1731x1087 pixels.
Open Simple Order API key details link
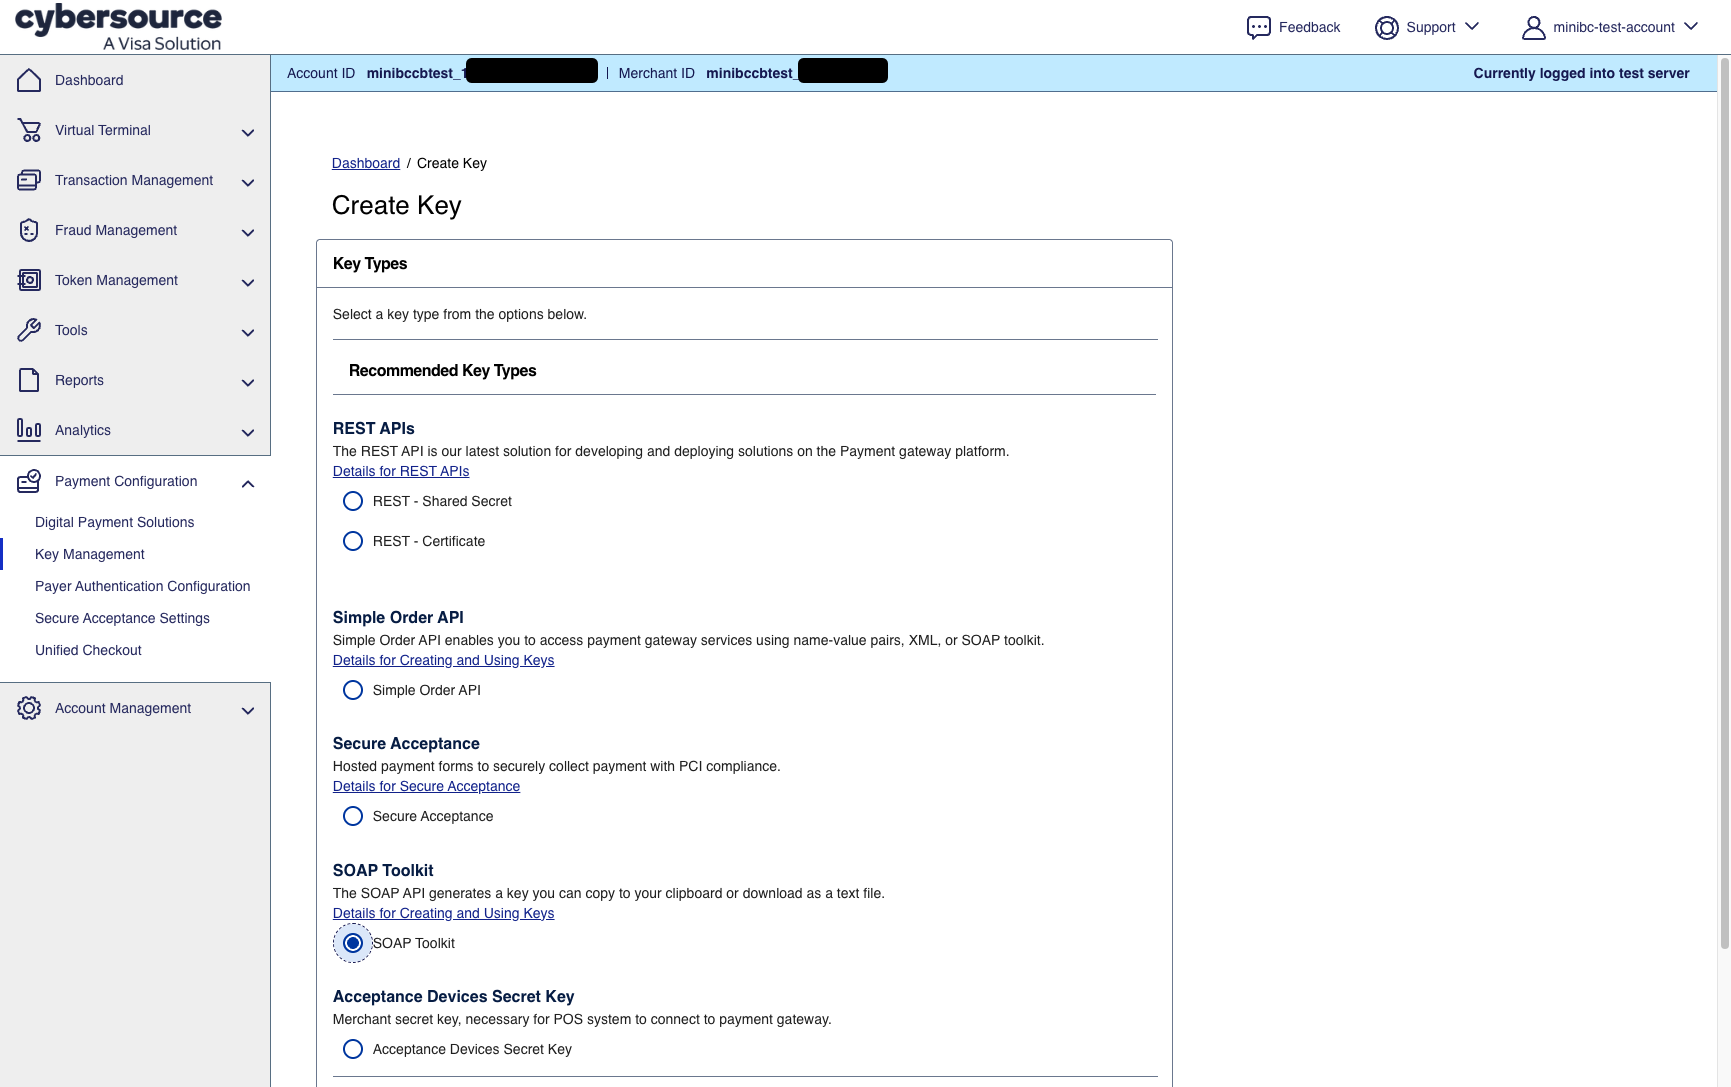point(443,660)
